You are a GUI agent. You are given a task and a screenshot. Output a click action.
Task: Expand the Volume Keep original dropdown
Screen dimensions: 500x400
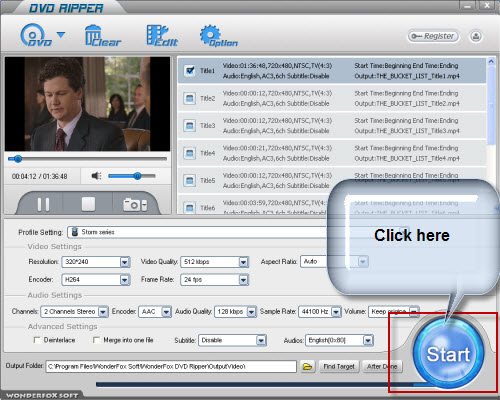coord(414,312)
